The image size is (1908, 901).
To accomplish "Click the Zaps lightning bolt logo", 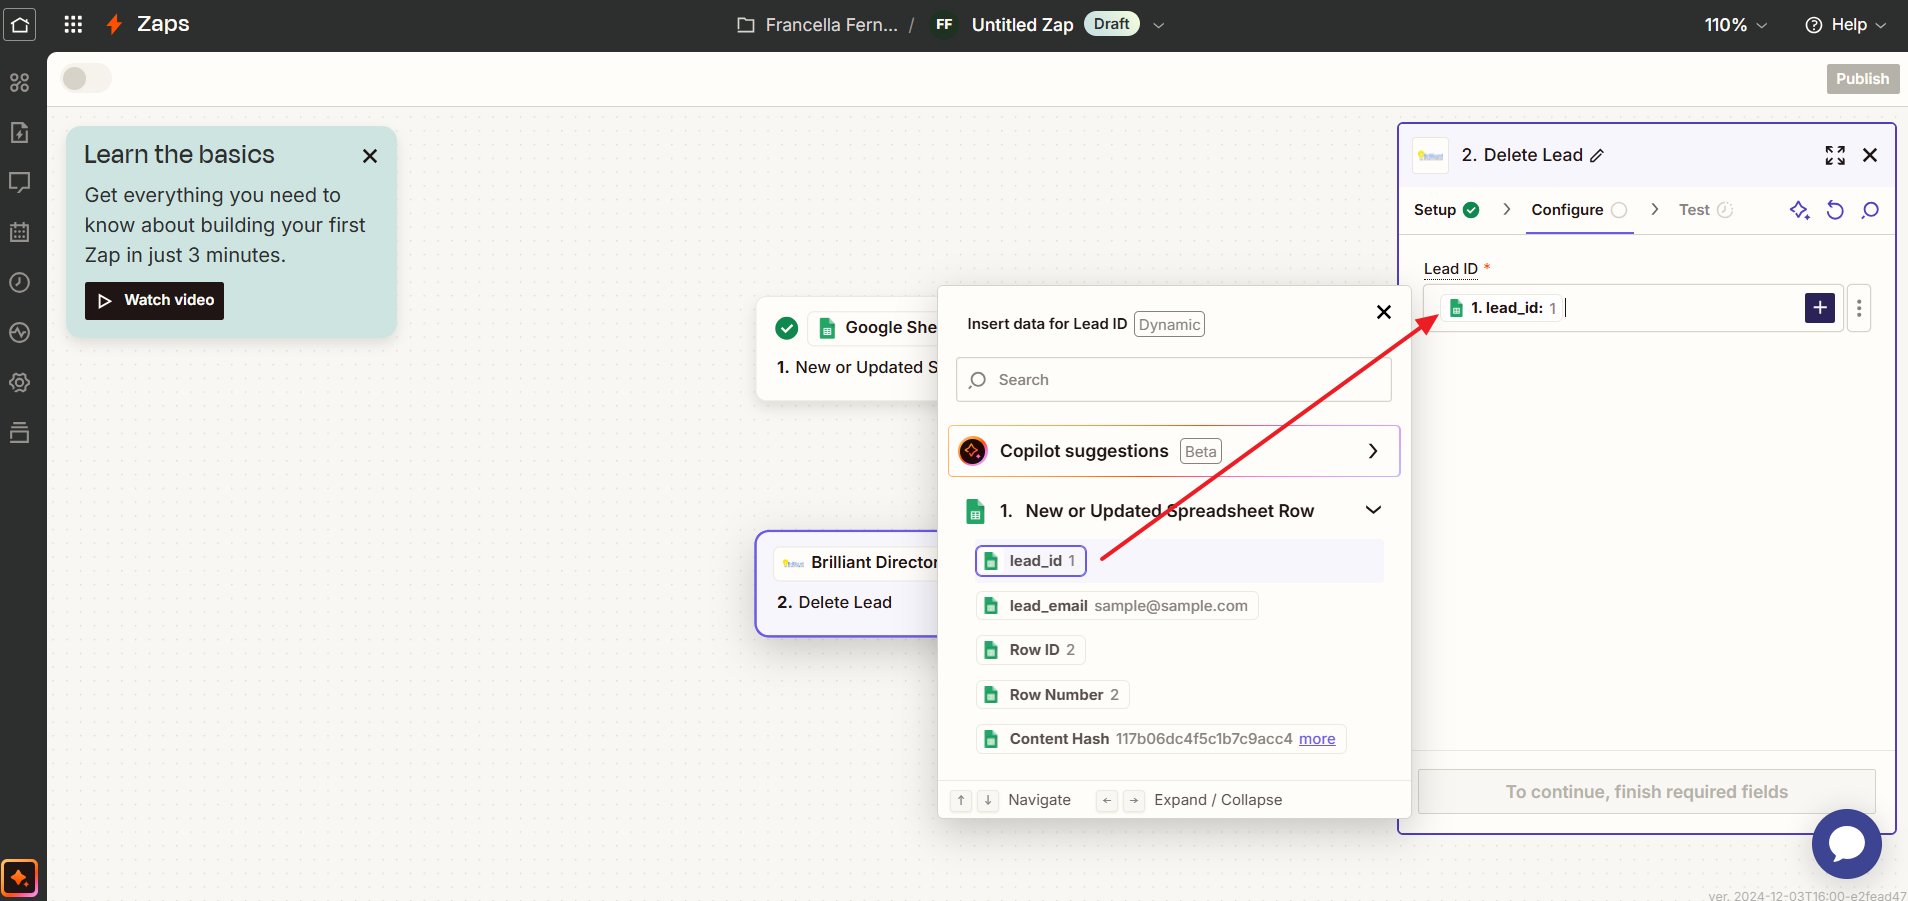I will coord(115,25).
